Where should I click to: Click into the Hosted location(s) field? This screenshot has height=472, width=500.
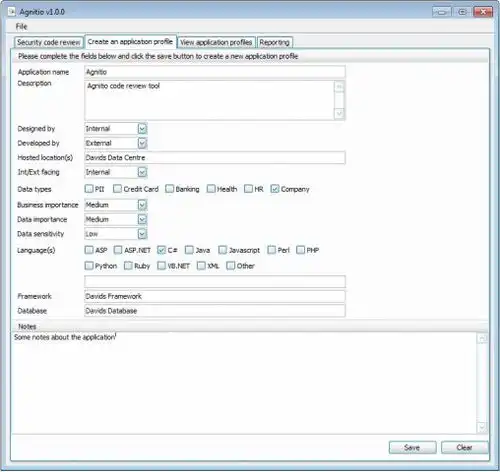[x=215, y=157]
